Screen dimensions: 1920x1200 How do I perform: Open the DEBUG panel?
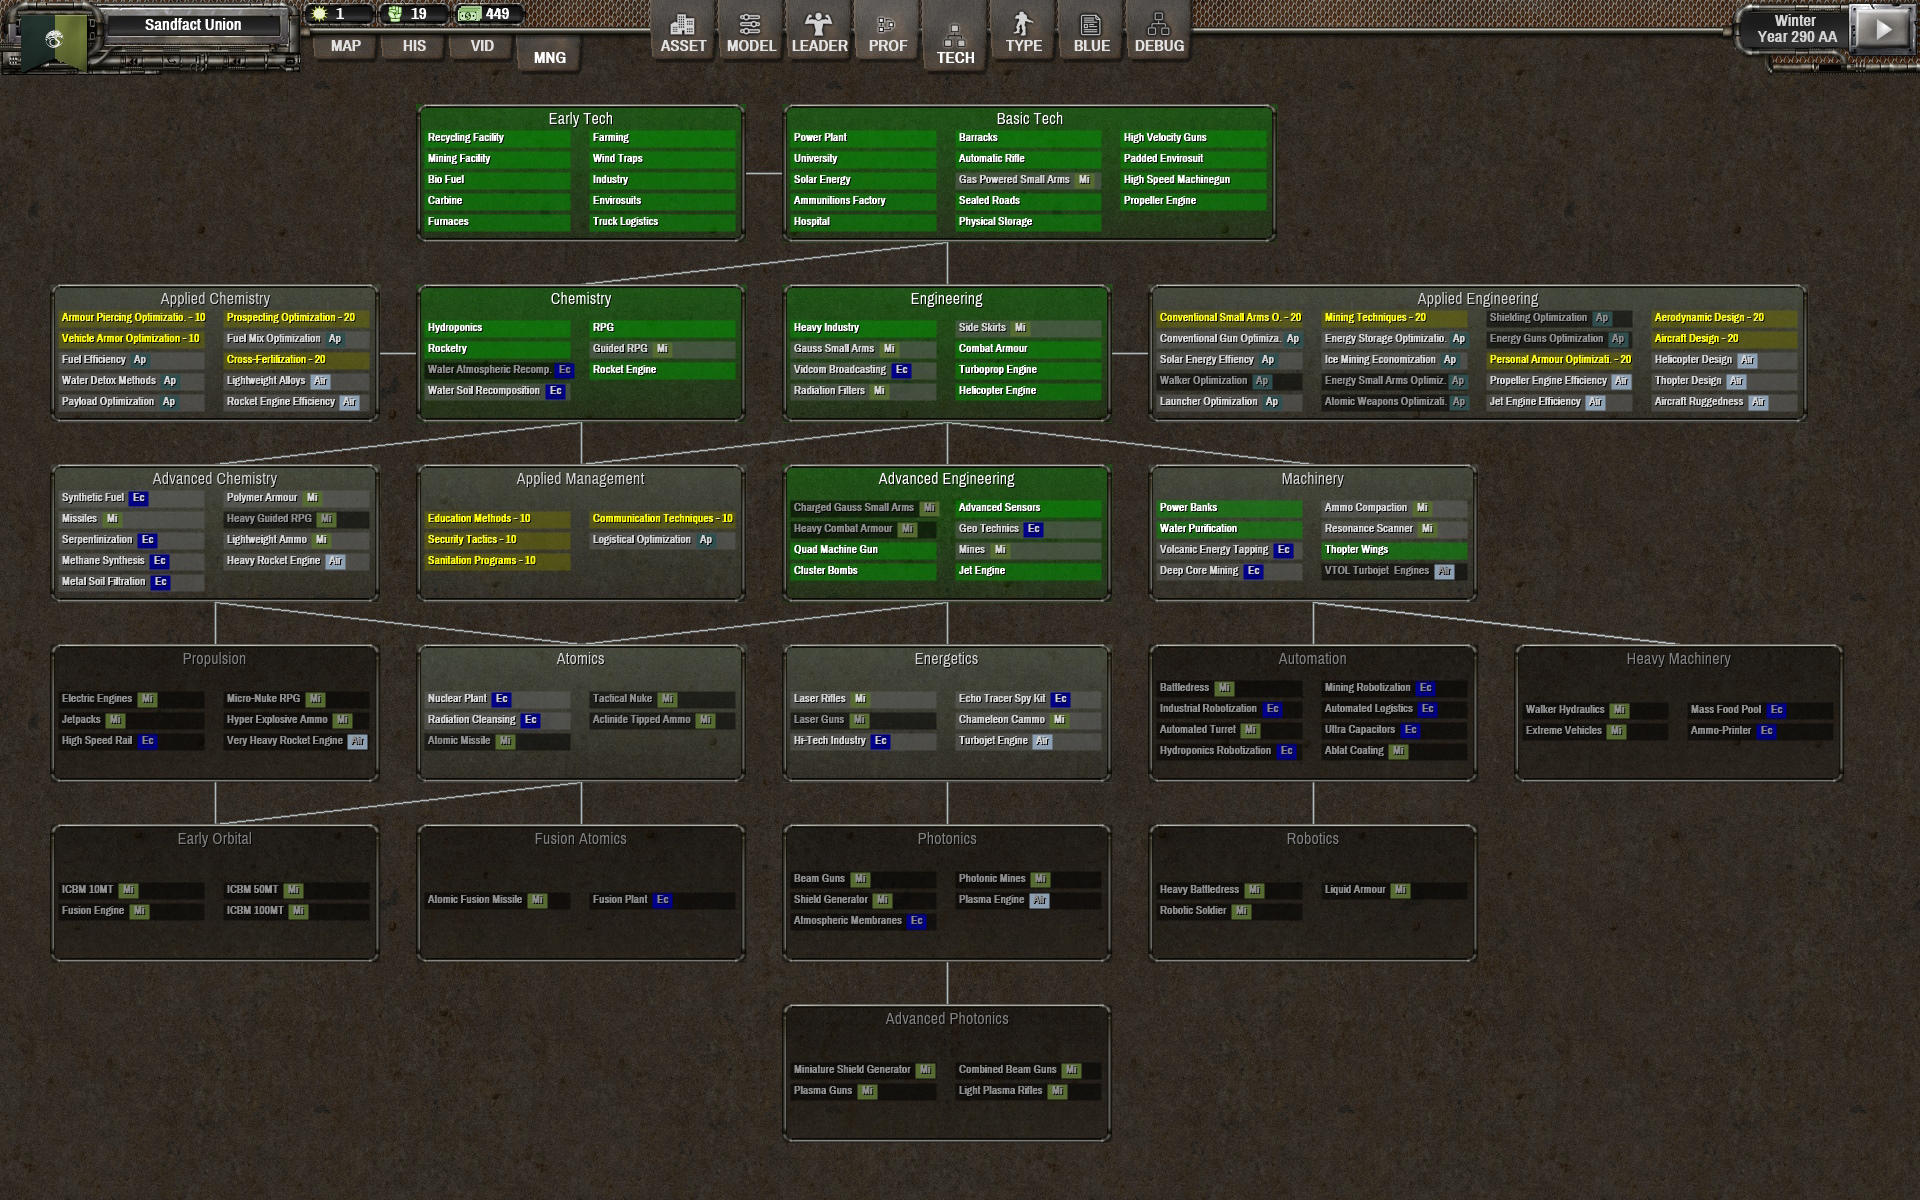coord(1158,30)
